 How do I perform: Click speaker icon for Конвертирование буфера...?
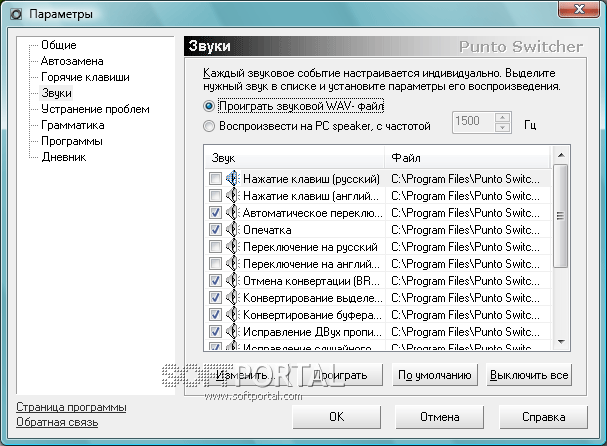pyautogui.click(x=233, y=315)
